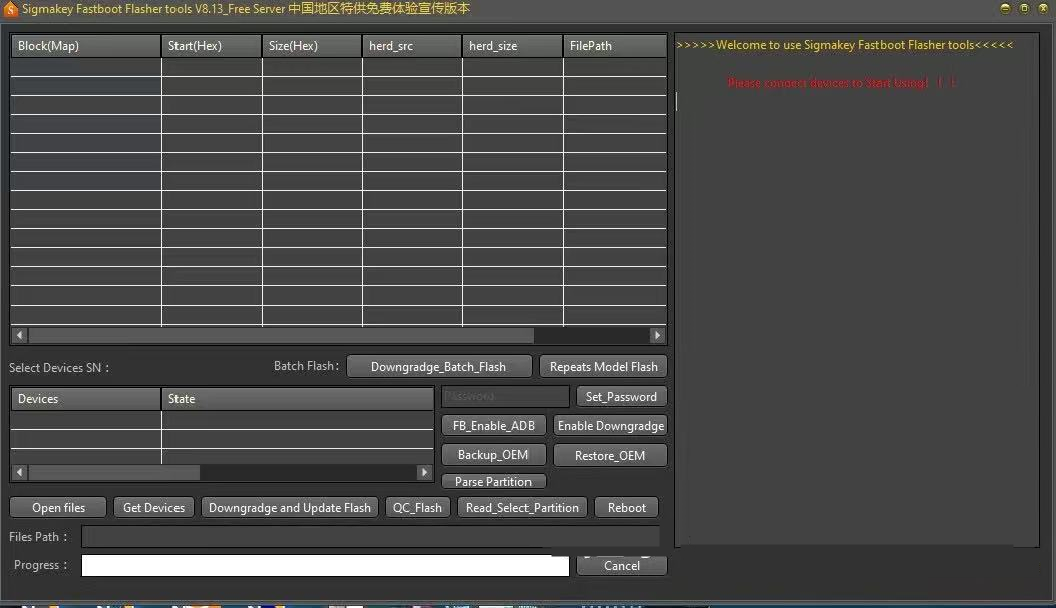Reboot the device with Reboot button
1056x608 pixels.
[626, 508]
